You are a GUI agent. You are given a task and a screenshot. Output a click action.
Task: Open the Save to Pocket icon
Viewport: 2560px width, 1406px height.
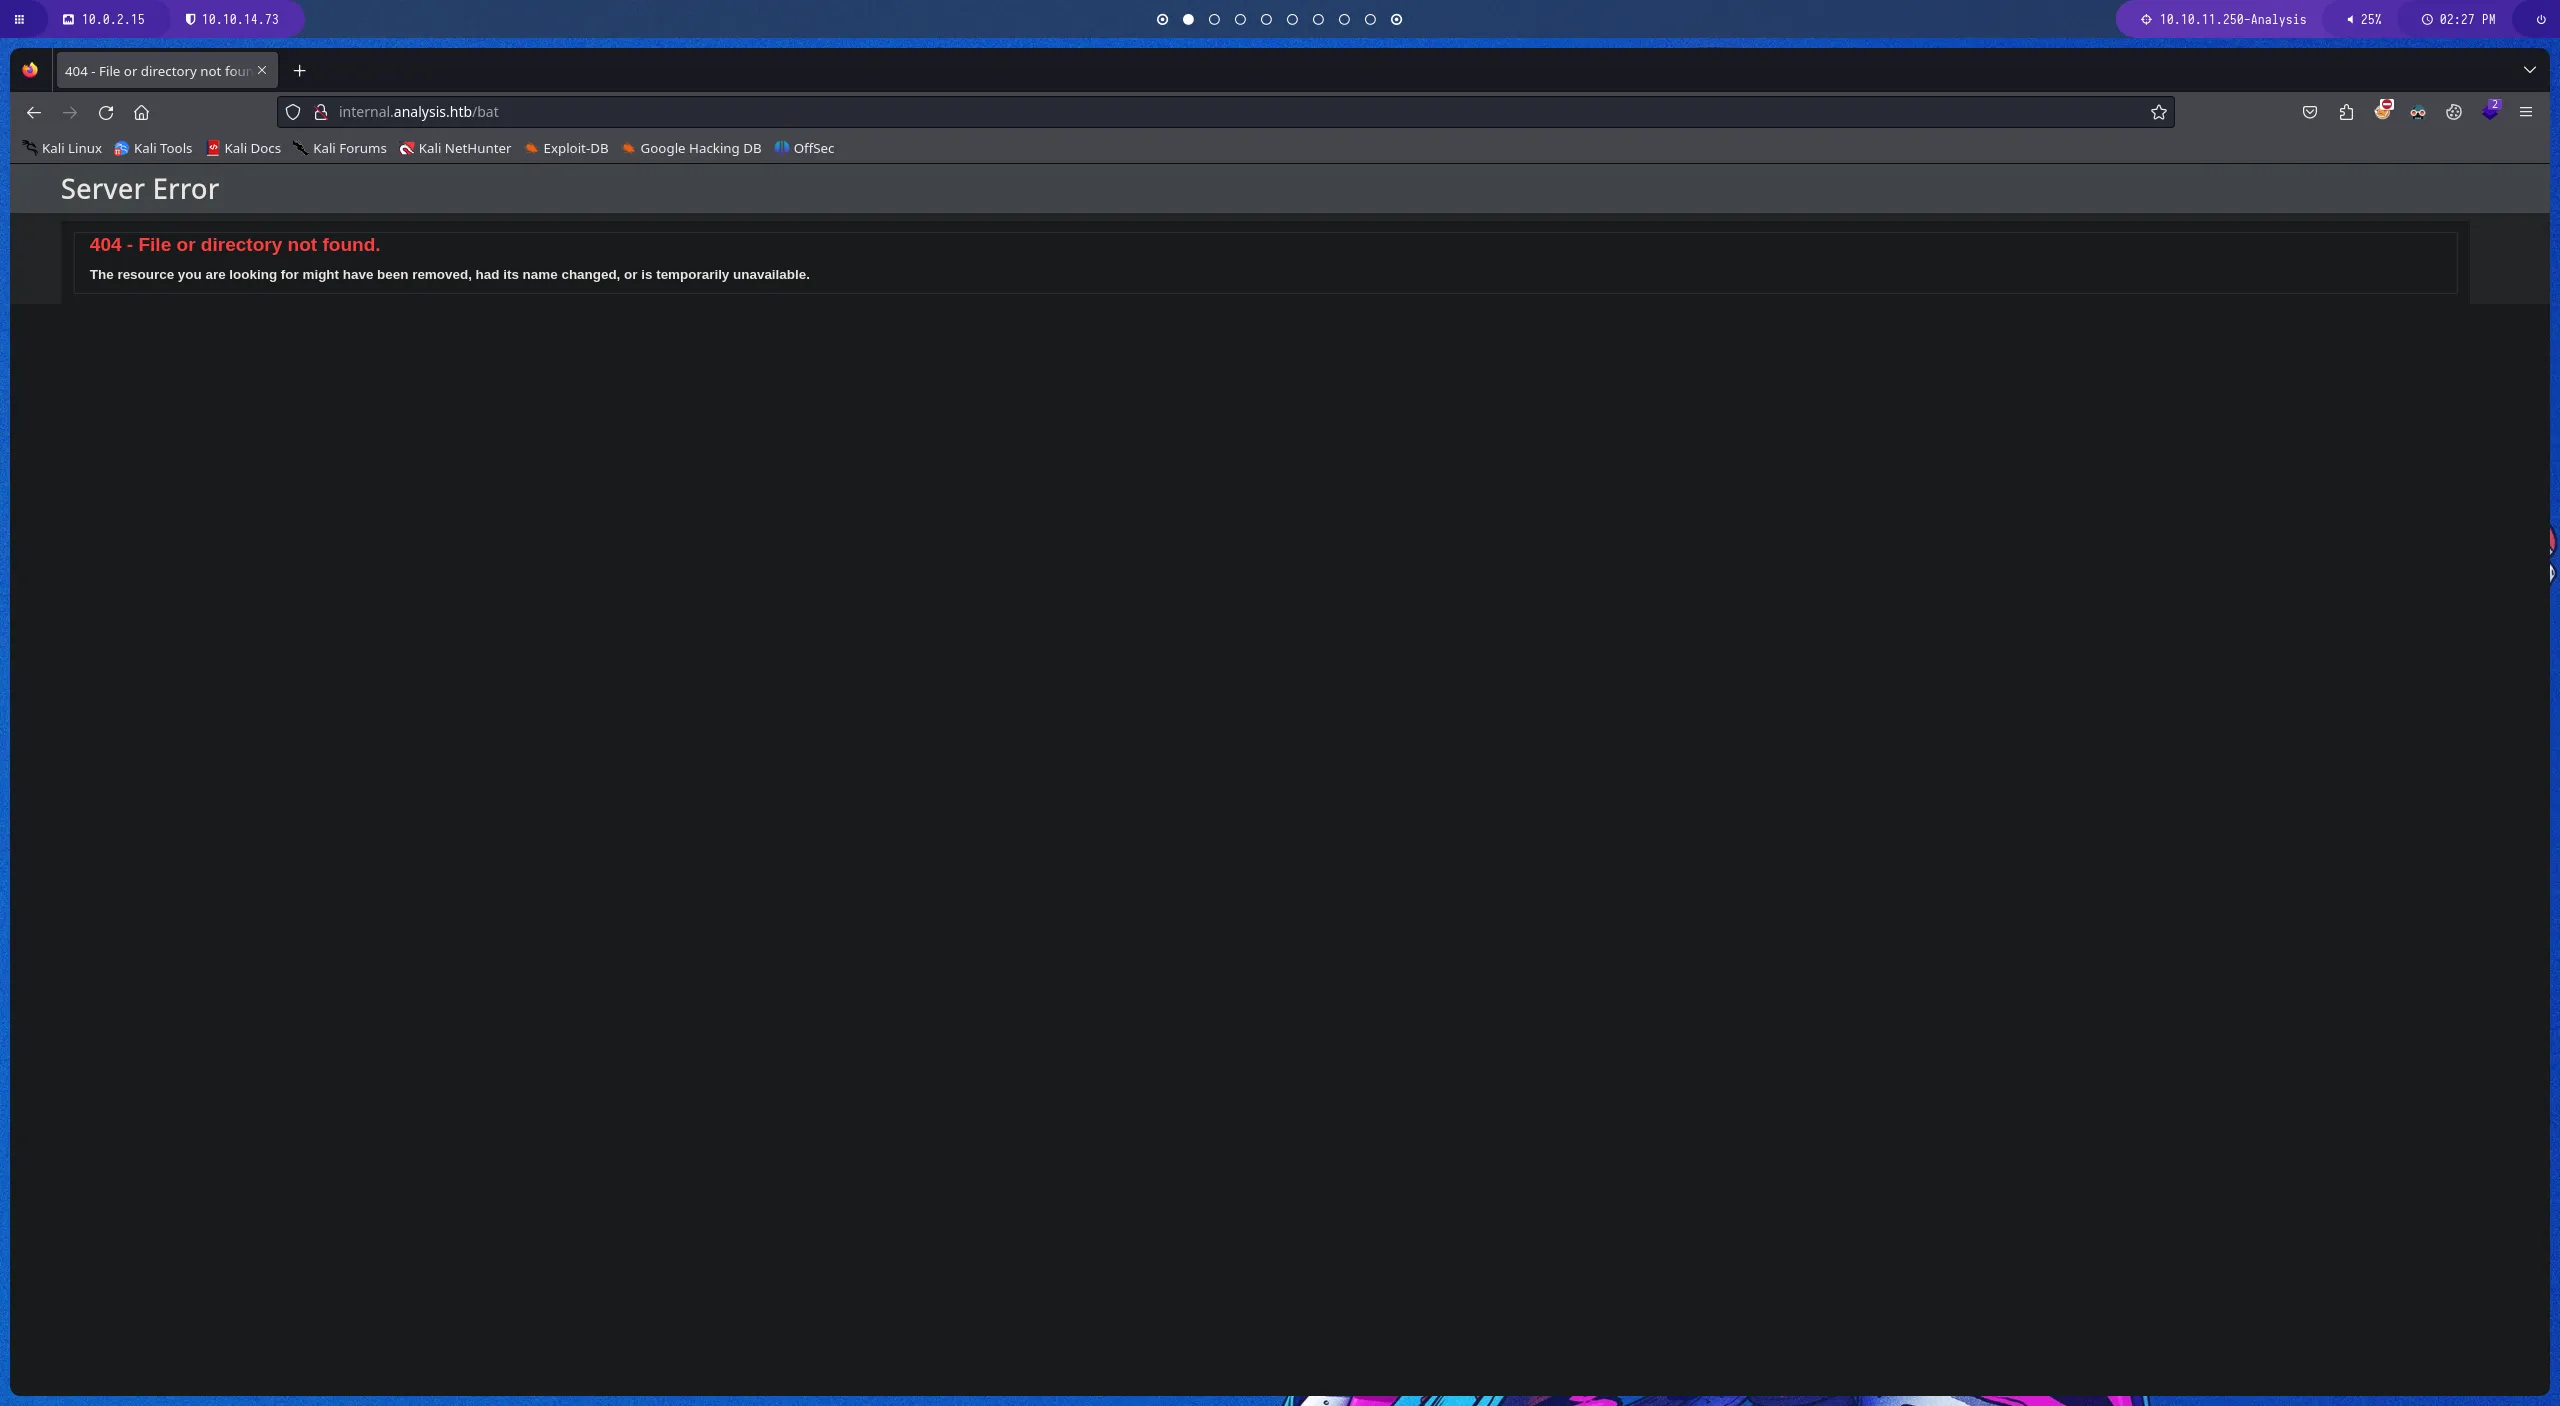(x=2309, y=112)
